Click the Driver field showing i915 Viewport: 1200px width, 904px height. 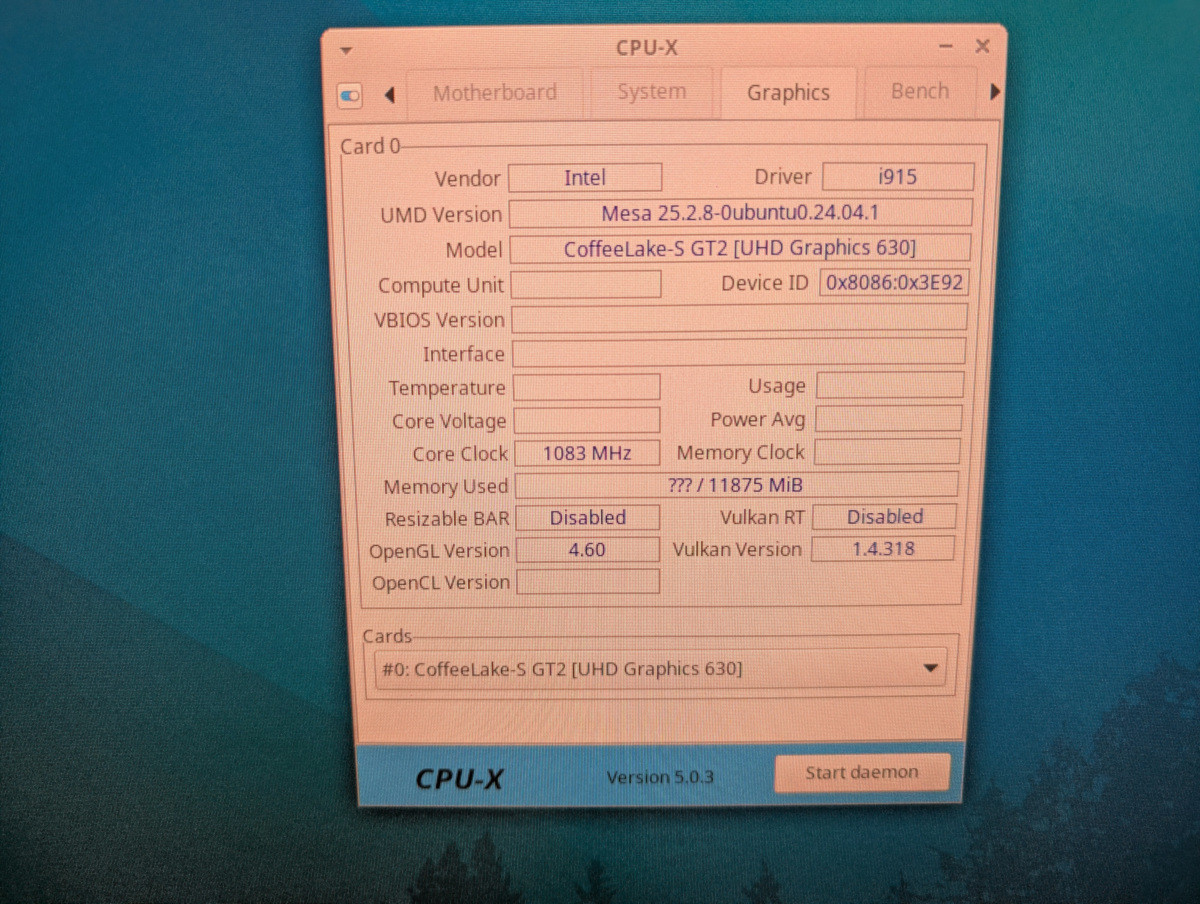[897, 176]
